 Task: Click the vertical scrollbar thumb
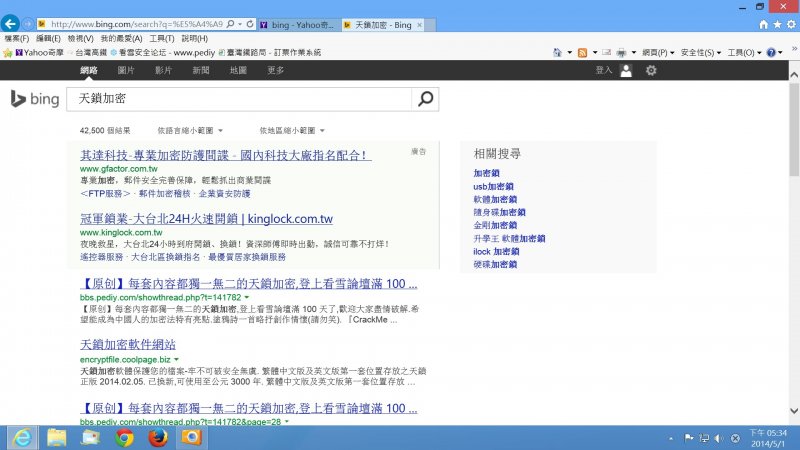[794, 130]
